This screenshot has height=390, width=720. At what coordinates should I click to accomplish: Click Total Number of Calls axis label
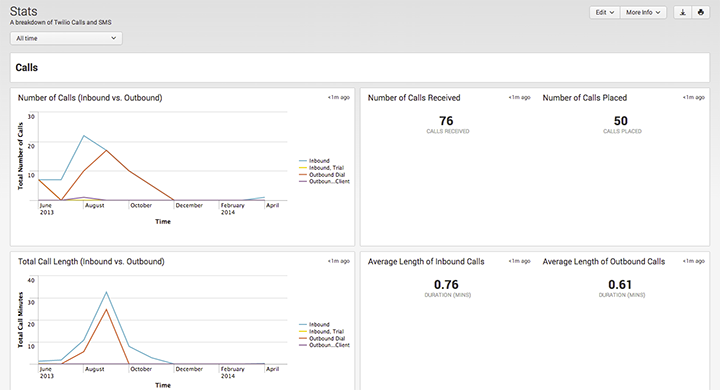20,156
